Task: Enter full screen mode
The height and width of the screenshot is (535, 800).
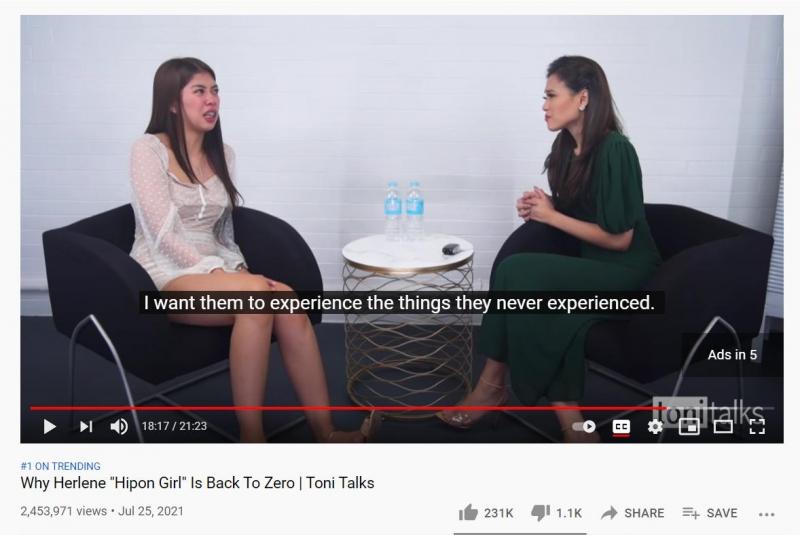Action: tap(757, 426)
